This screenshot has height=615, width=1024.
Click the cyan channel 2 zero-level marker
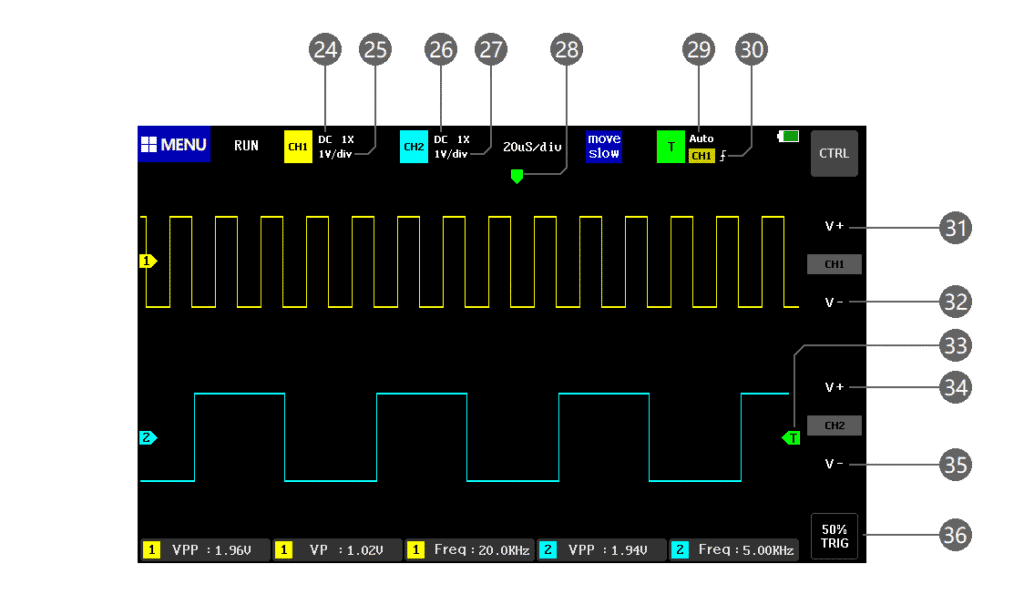(x=148, y=438)
